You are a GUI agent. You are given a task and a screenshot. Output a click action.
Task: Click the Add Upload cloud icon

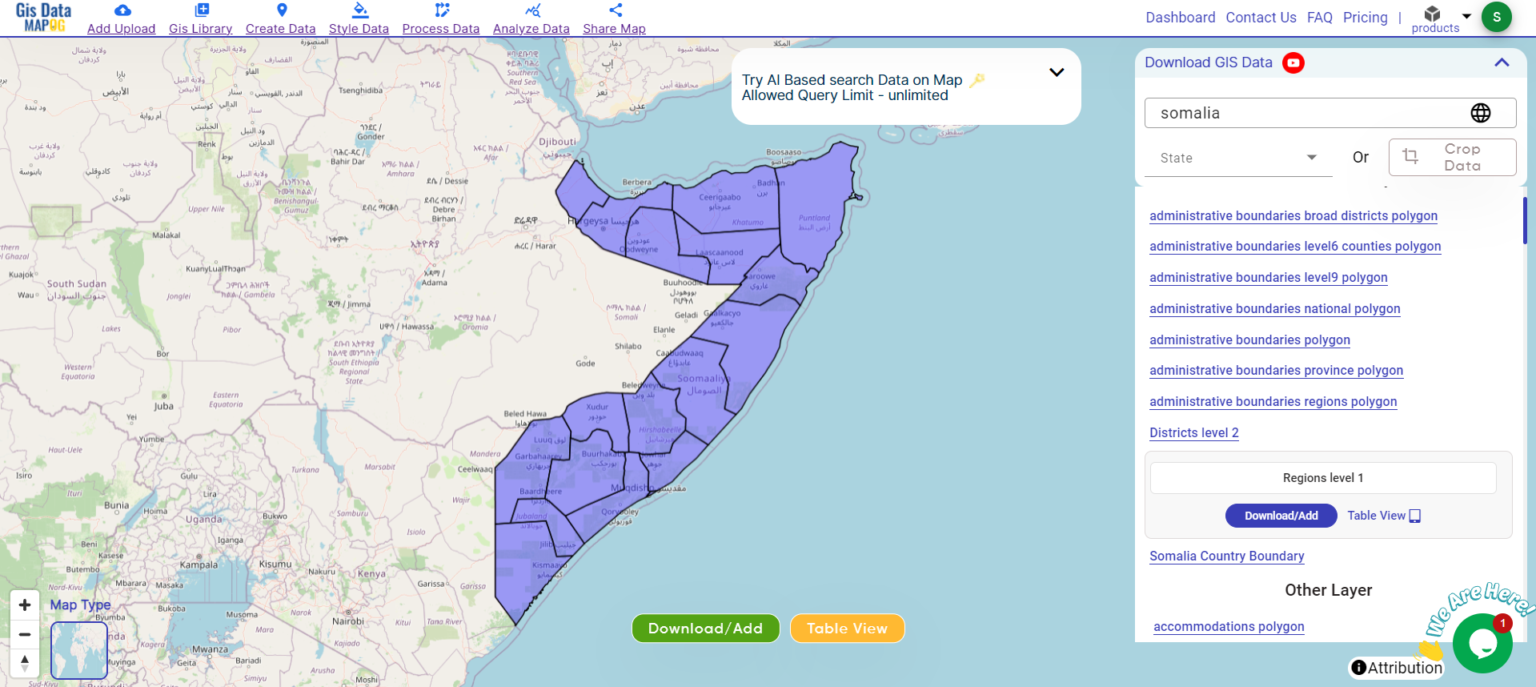121,10
